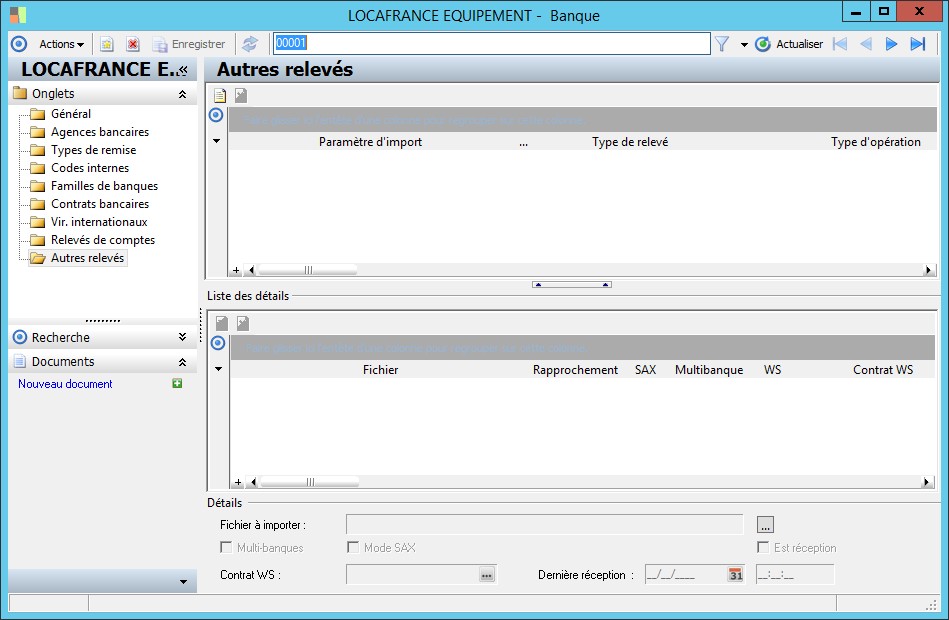This screenshot has height=620, width=949.
Task: Open the bottom navigation pane dropdown arrow
Action: coord(183,582)
